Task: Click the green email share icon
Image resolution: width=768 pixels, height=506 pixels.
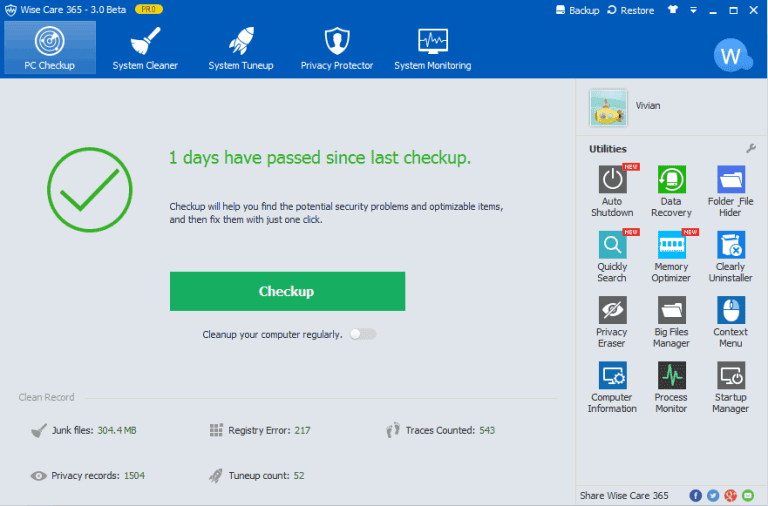Action: click(x=748, y=495)
